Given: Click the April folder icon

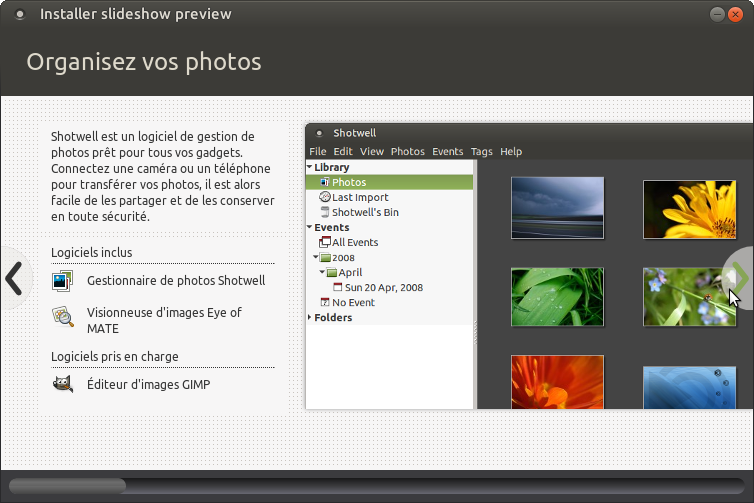Looking at the screenshot, I should [331, 273].
